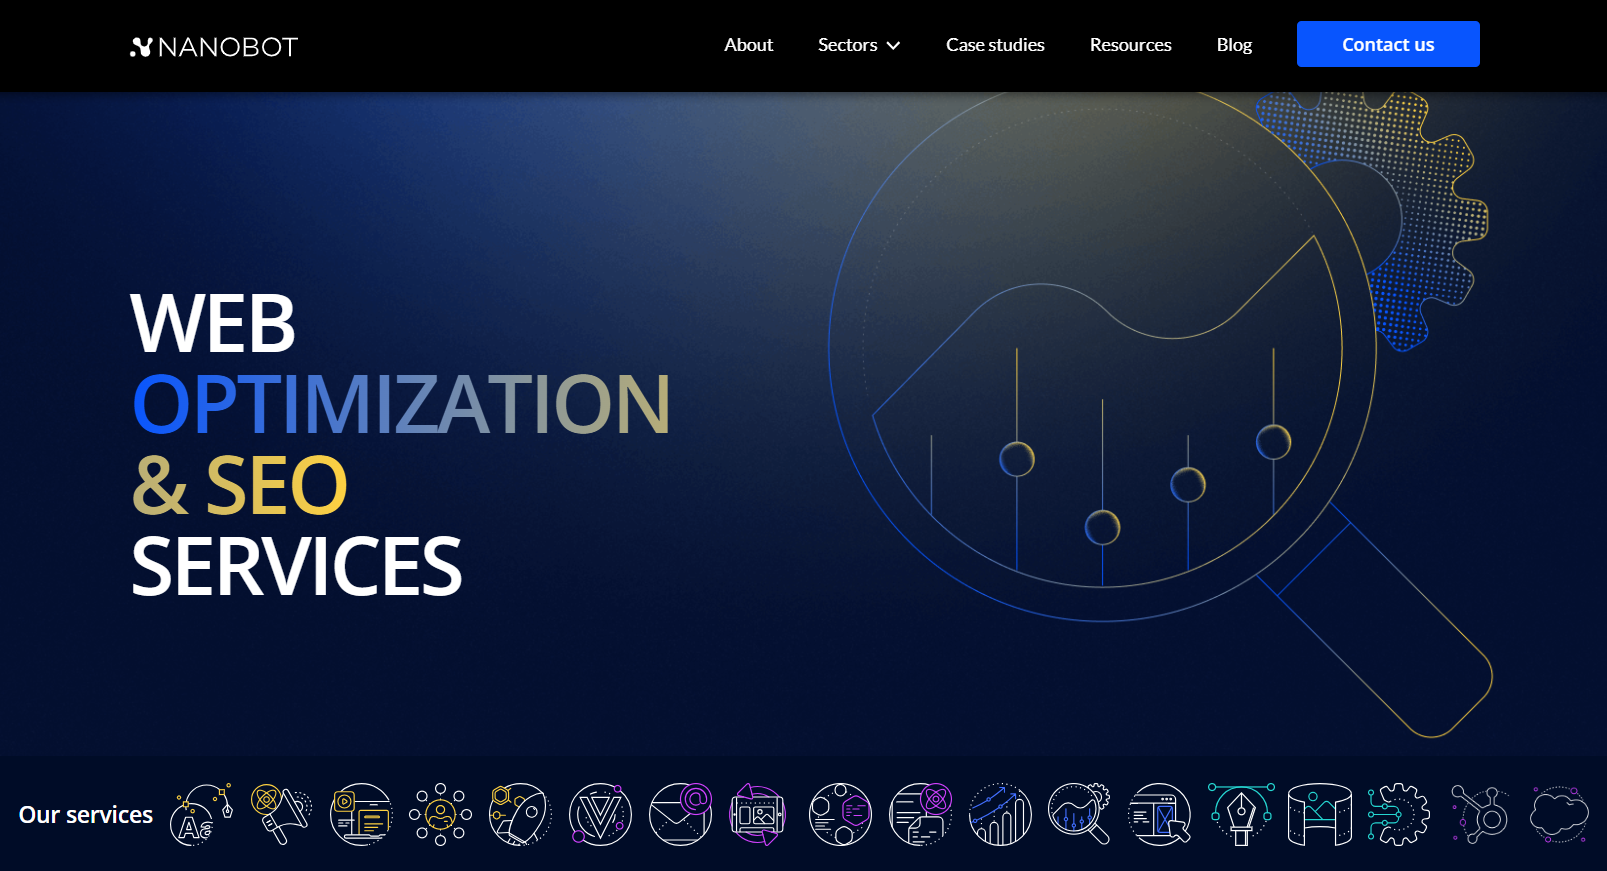The height and width of the screenshot is (871, 1607).
Task: Click the blue Contact us button
Action: coord(1388,44)
